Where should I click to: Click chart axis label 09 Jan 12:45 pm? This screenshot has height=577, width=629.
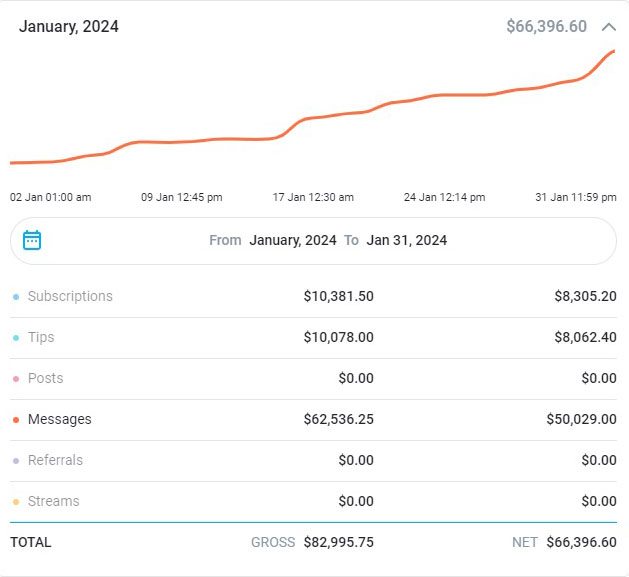coord(182,197)
